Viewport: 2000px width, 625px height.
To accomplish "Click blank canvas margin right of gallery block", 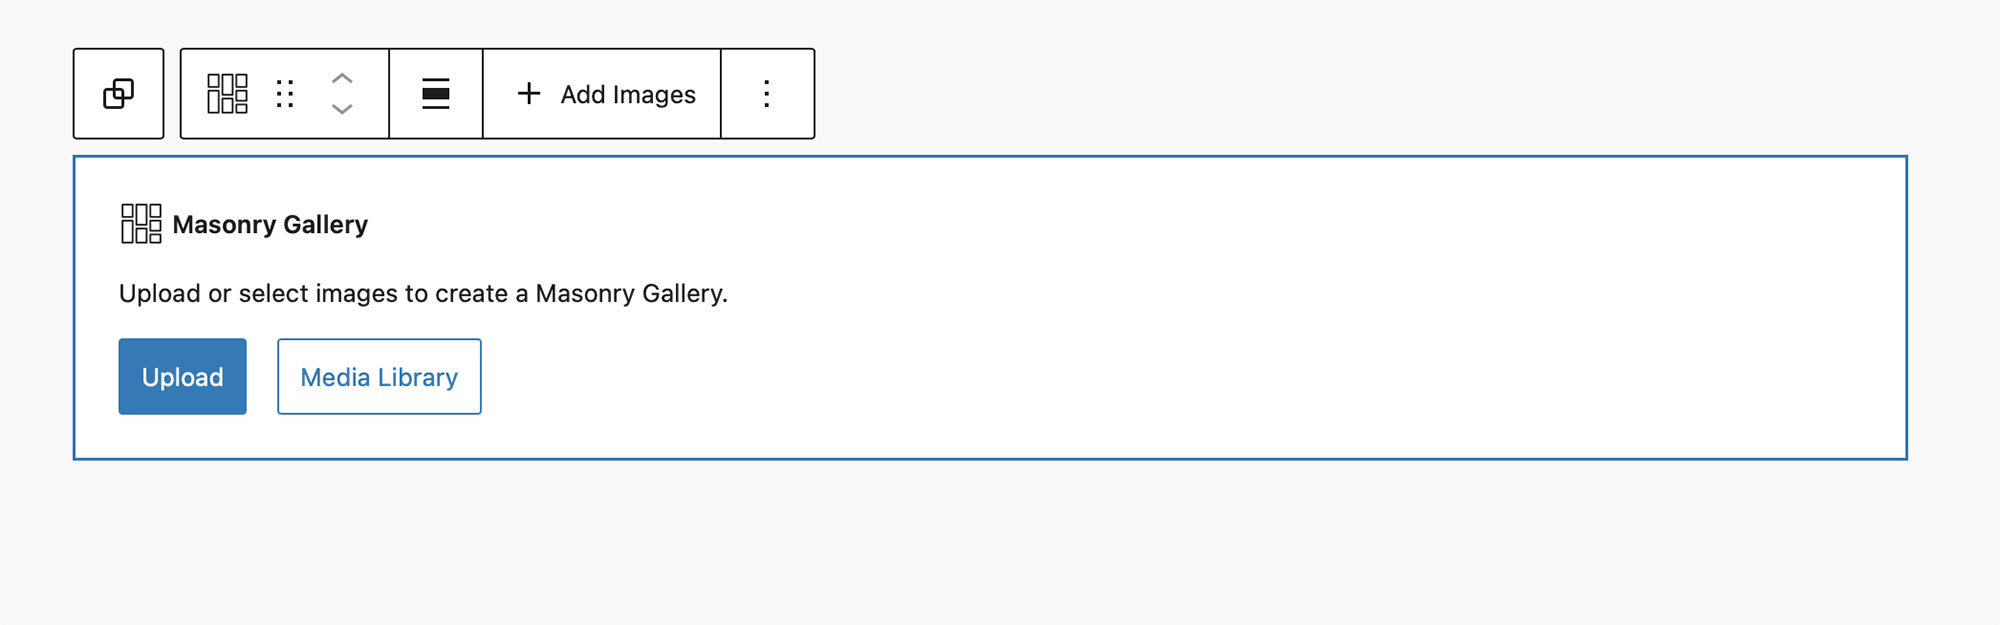I will point(1954,308).
